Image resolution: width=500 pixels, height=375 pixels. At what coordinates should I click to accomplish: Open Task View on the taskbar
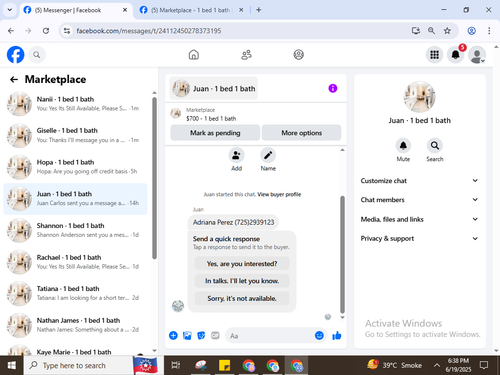(x=176, y=365)
